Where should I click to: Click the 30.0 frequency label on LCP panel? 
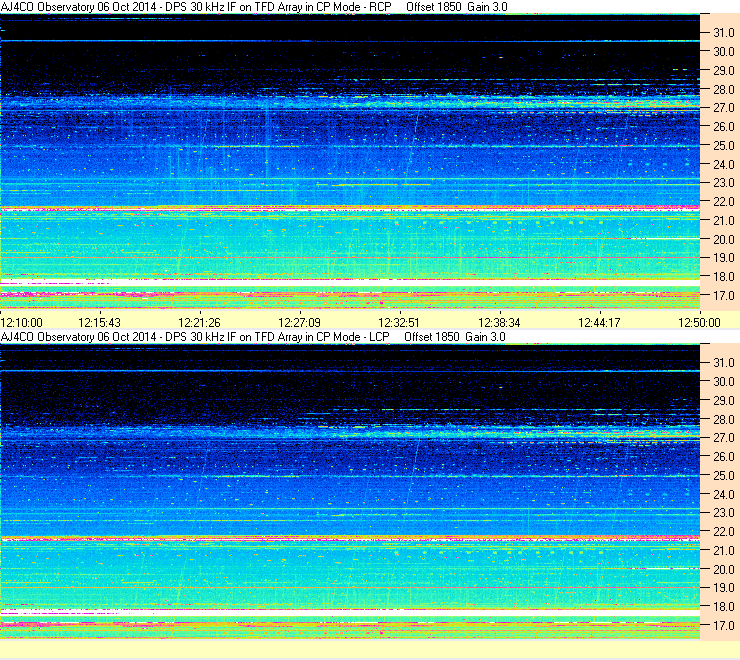pos(724,381)
